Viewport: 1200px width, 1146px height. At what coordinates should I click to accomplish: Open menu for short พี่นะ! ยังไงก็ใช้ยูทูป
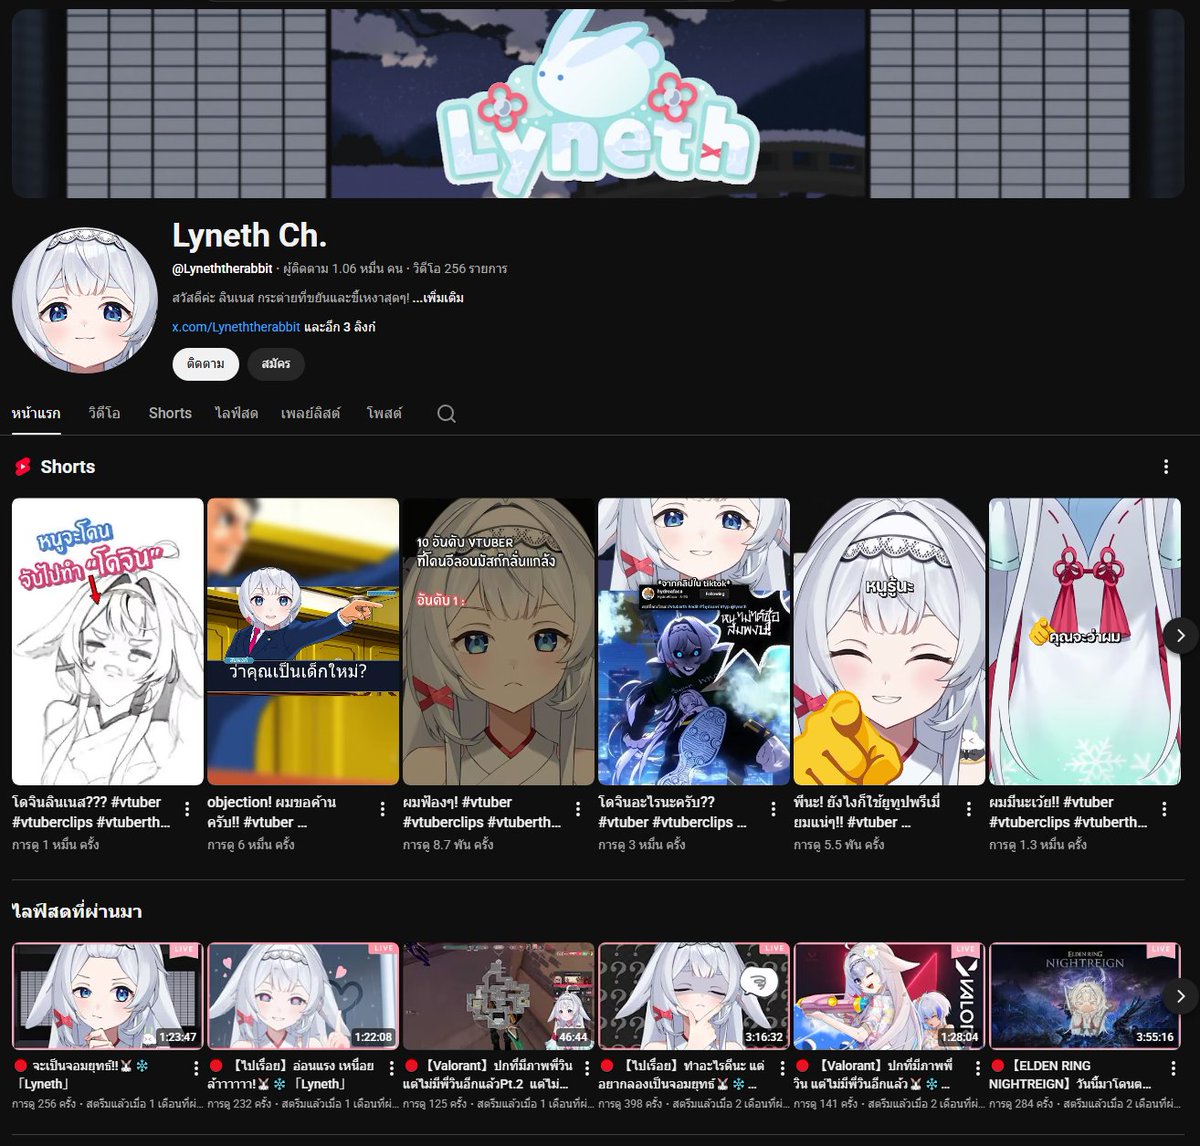click(969, 809)
